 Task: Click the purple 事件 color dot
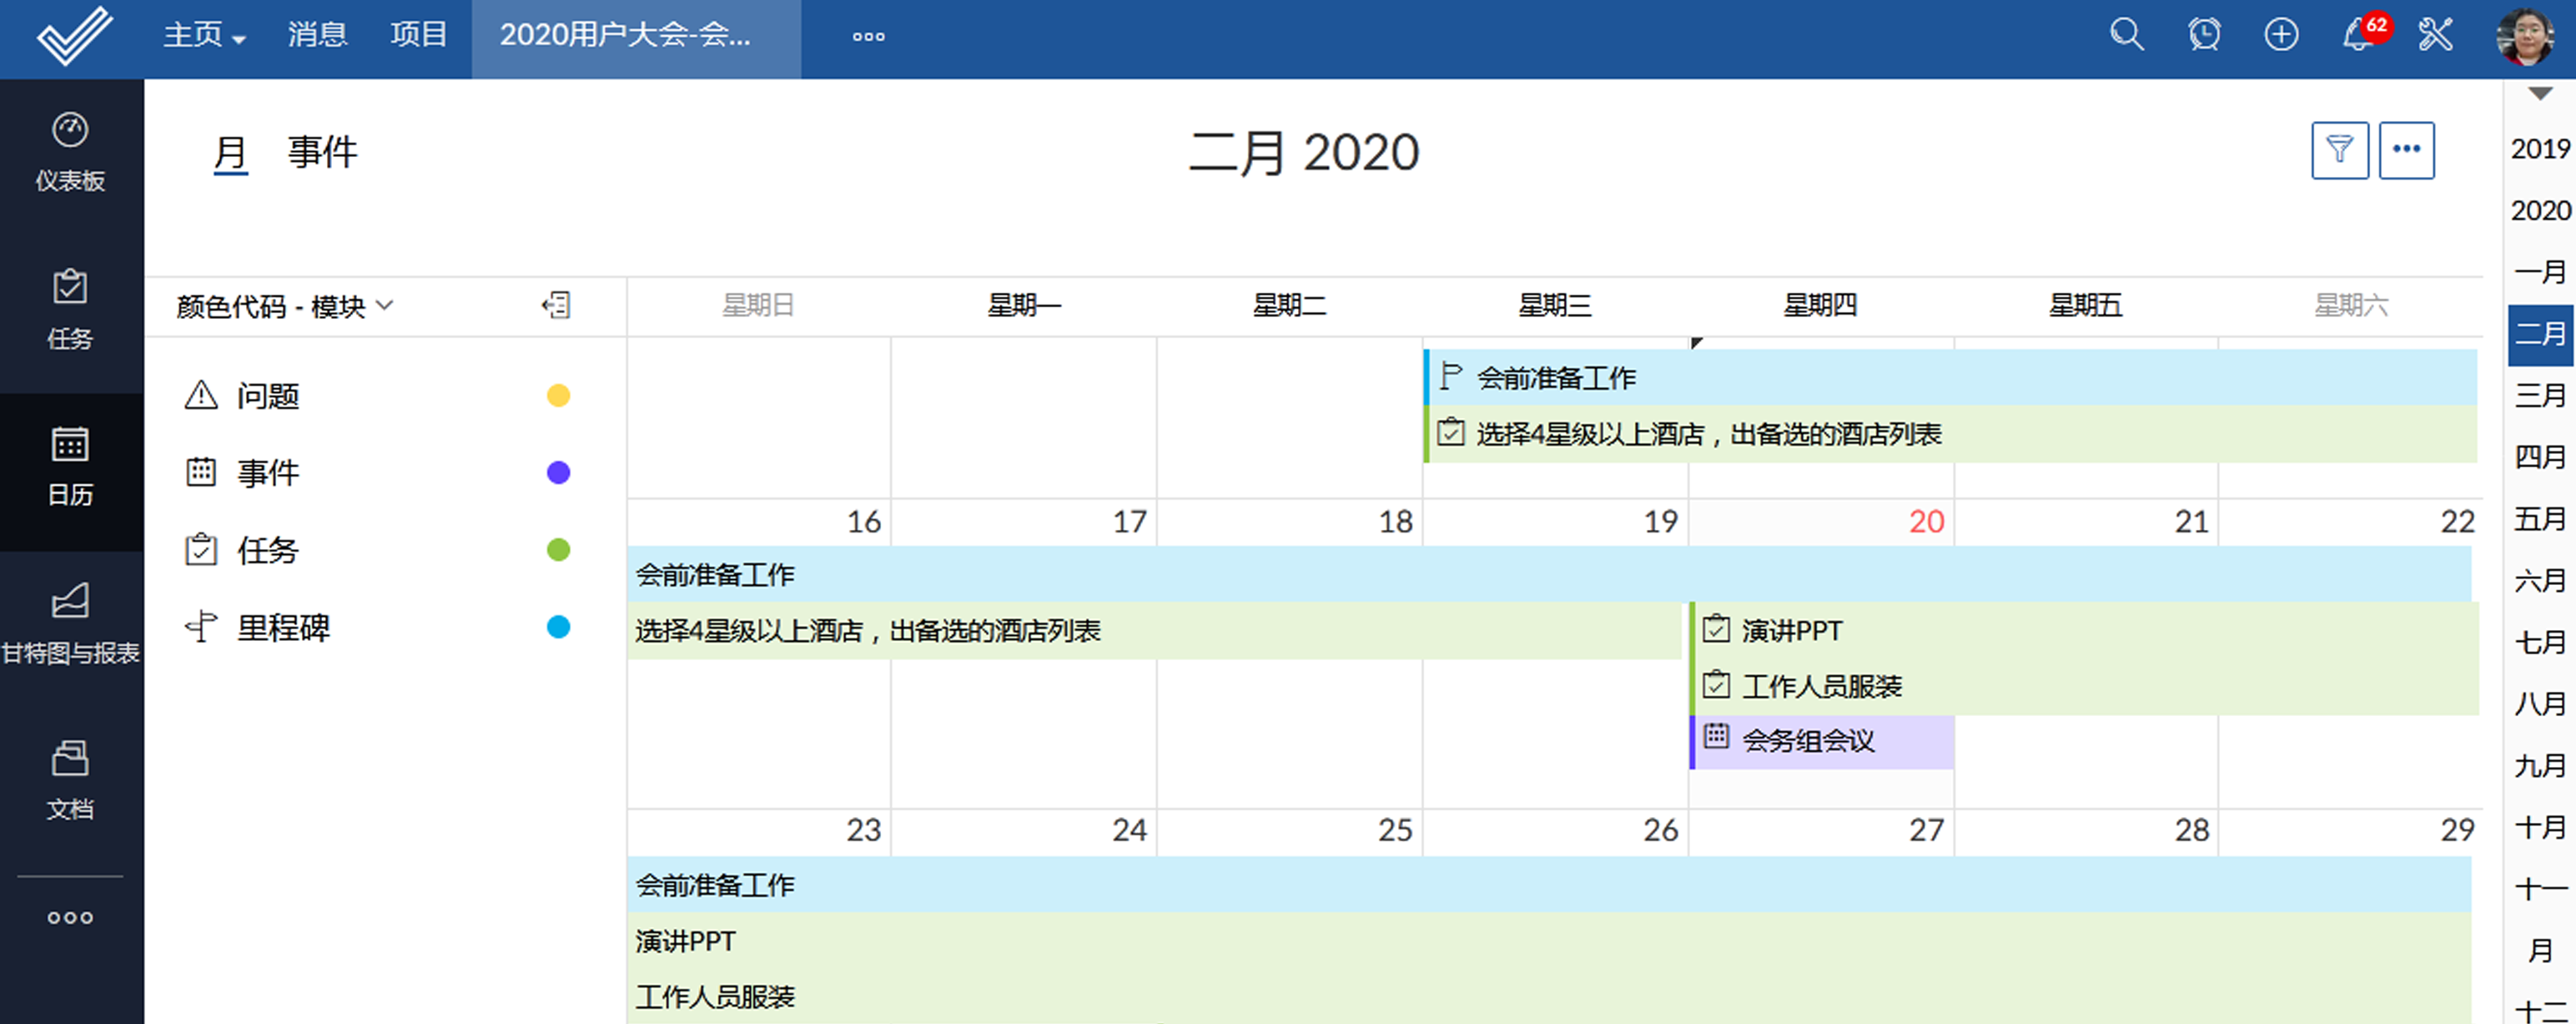(x=558, y=473)
